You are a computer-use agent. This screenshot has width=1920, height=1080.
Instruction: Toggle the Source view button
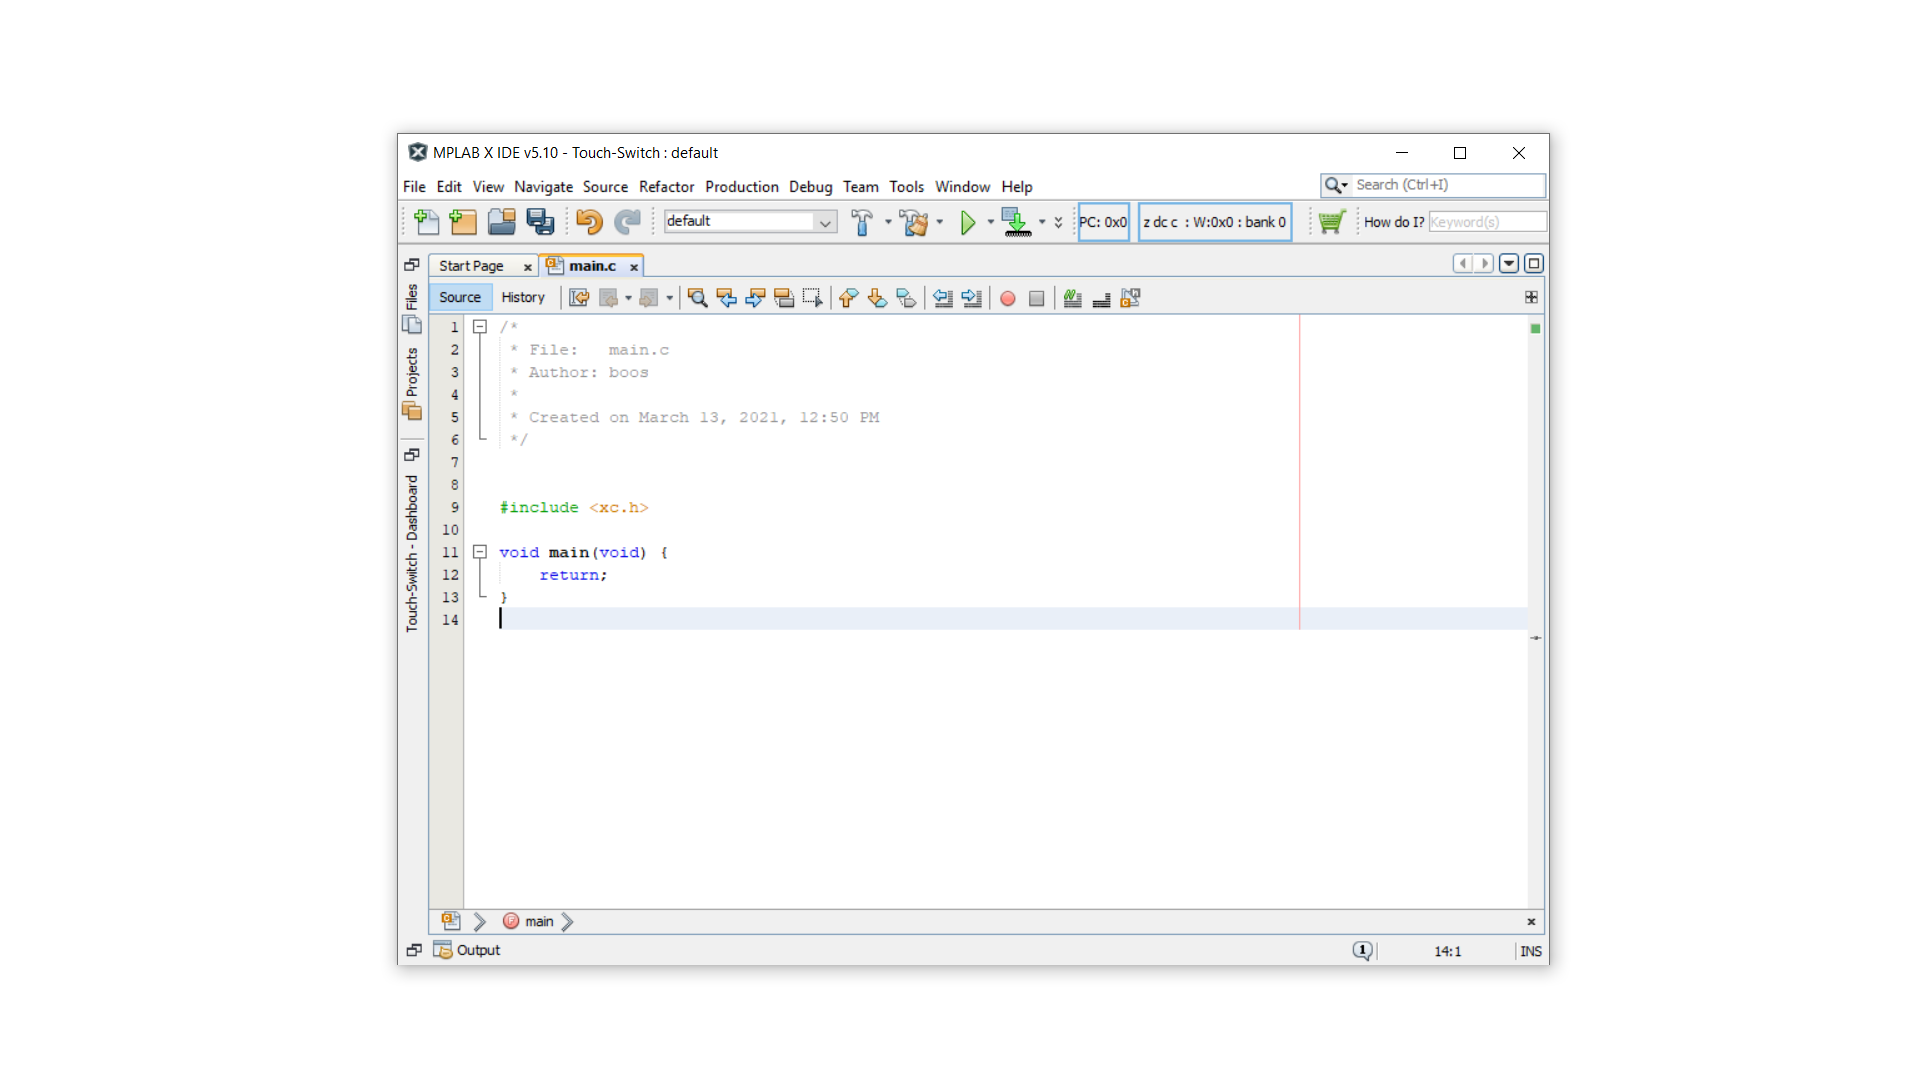(460, 298)
